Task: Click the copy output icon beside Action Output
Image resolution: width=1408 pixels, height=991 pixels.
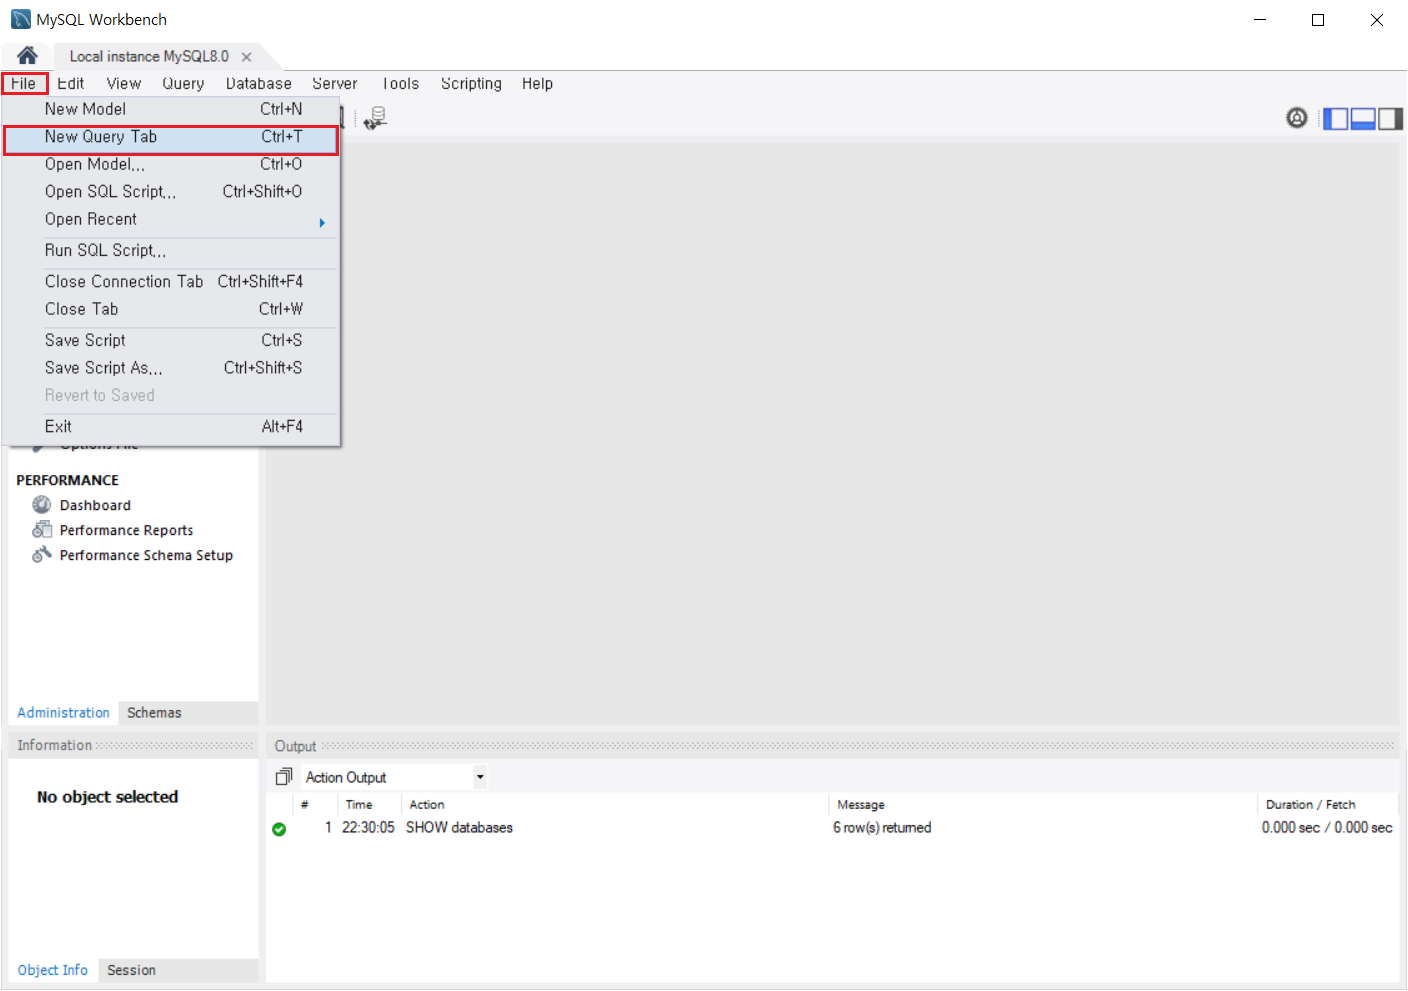Action: [284, 777]
